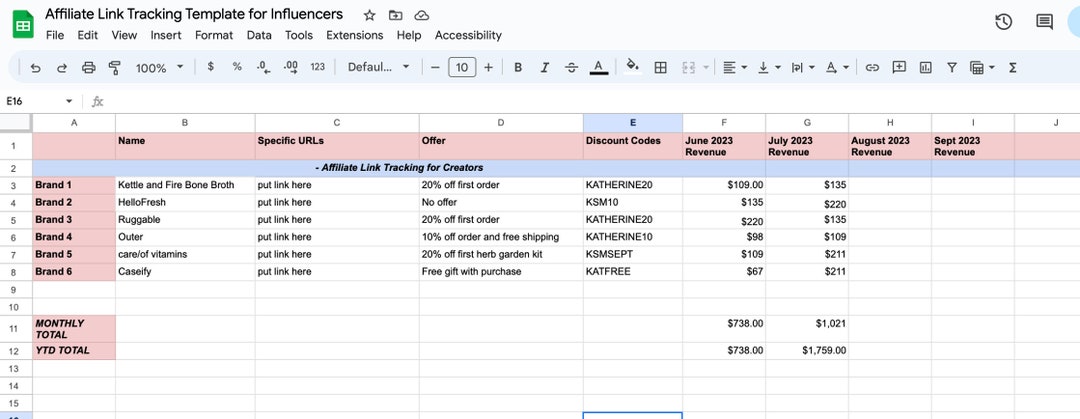Click the merge cells icon
This screenshot has width=1080, height=419.
[688, 67]
